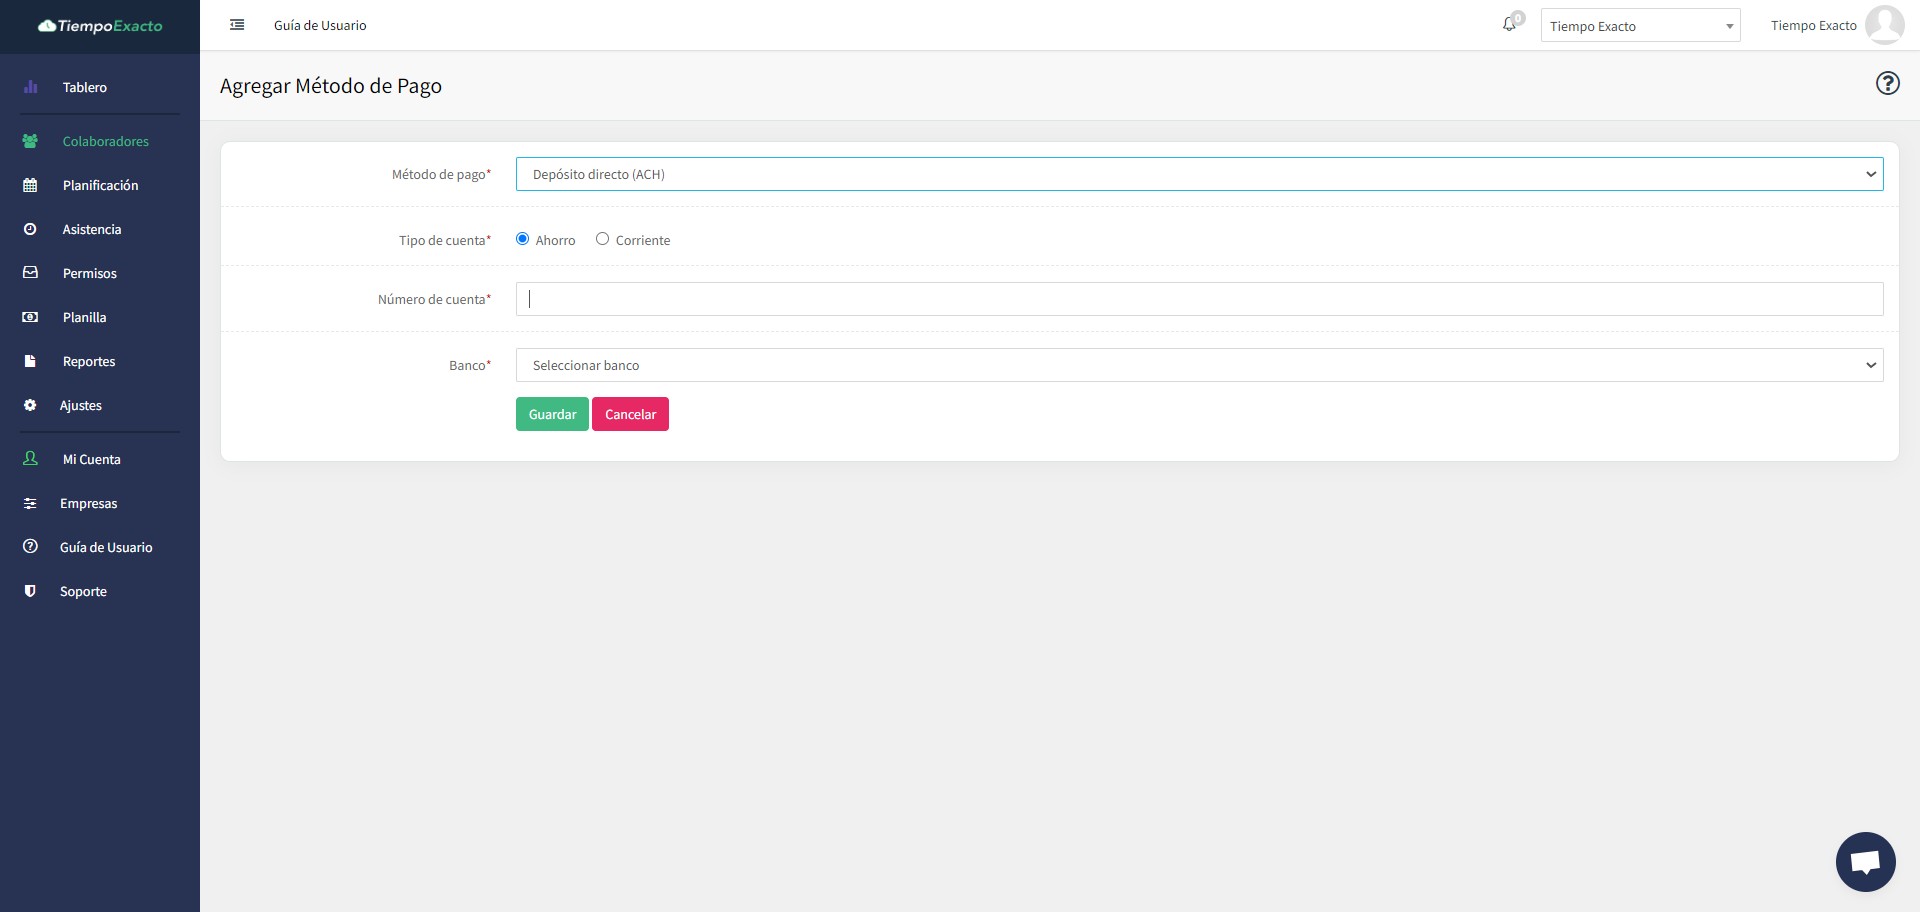Screen dimensions: 1920x912
Task: Open Planificación menu item
Action: point(101,185)
